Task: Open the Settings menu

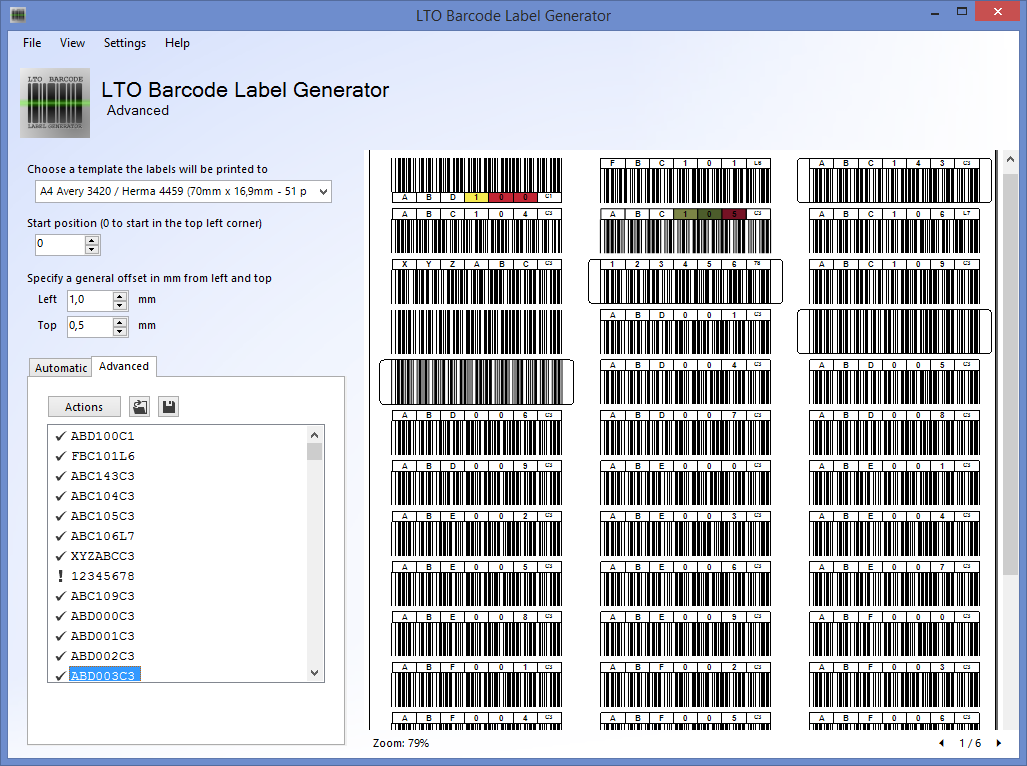Action: [x=124, y=43]
